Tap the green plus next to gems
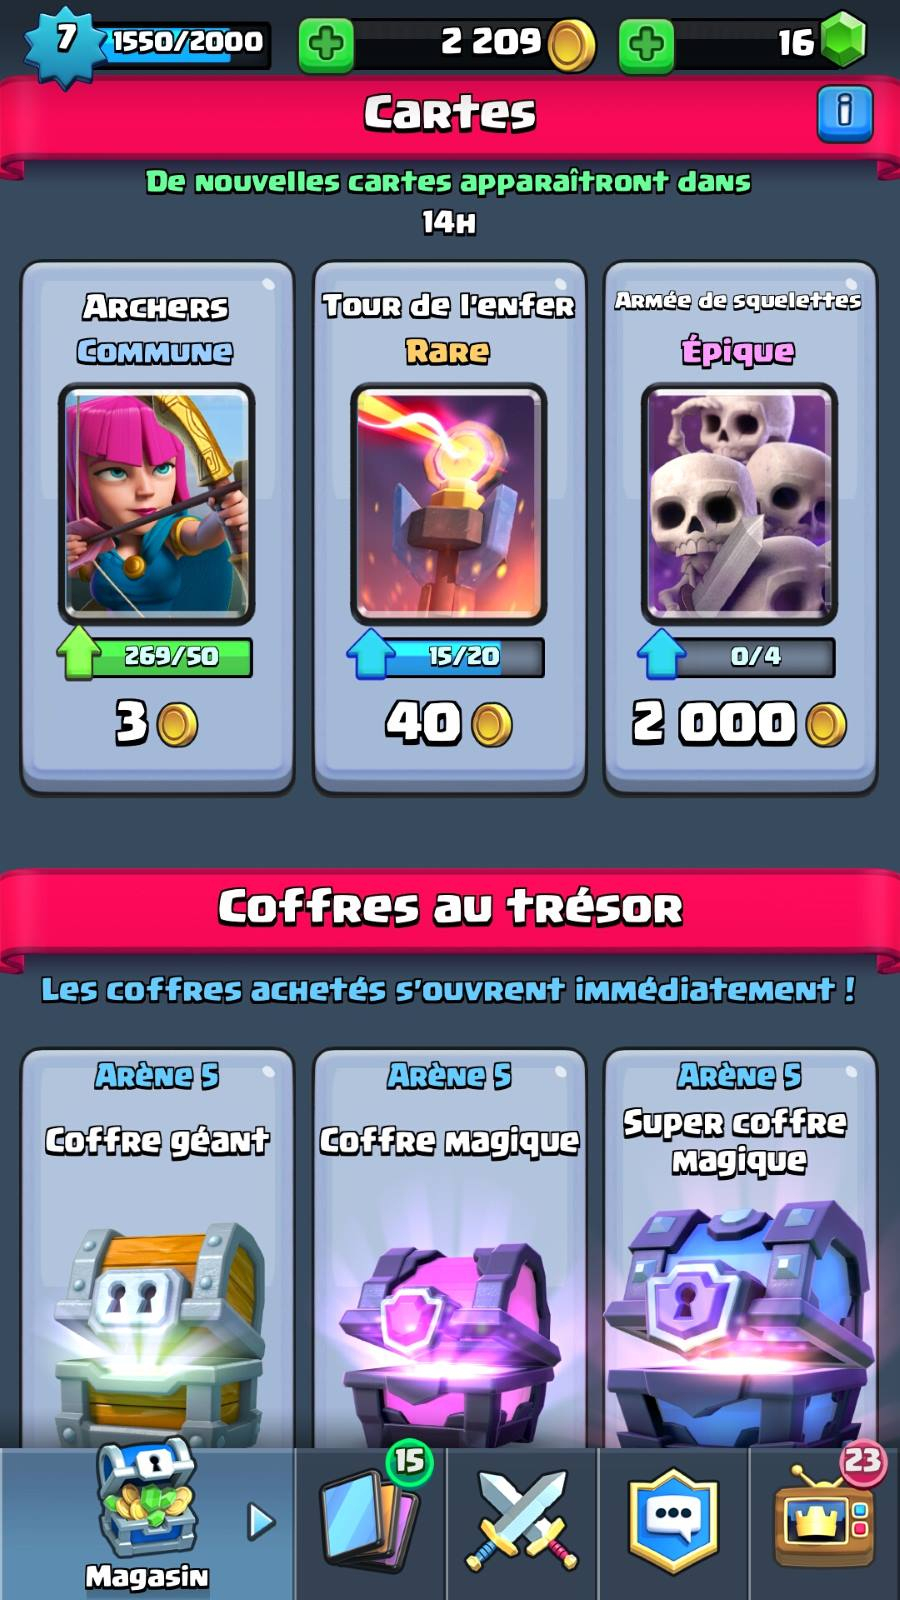Screen dimensions: 900x1600 click(x=646, y=44)
